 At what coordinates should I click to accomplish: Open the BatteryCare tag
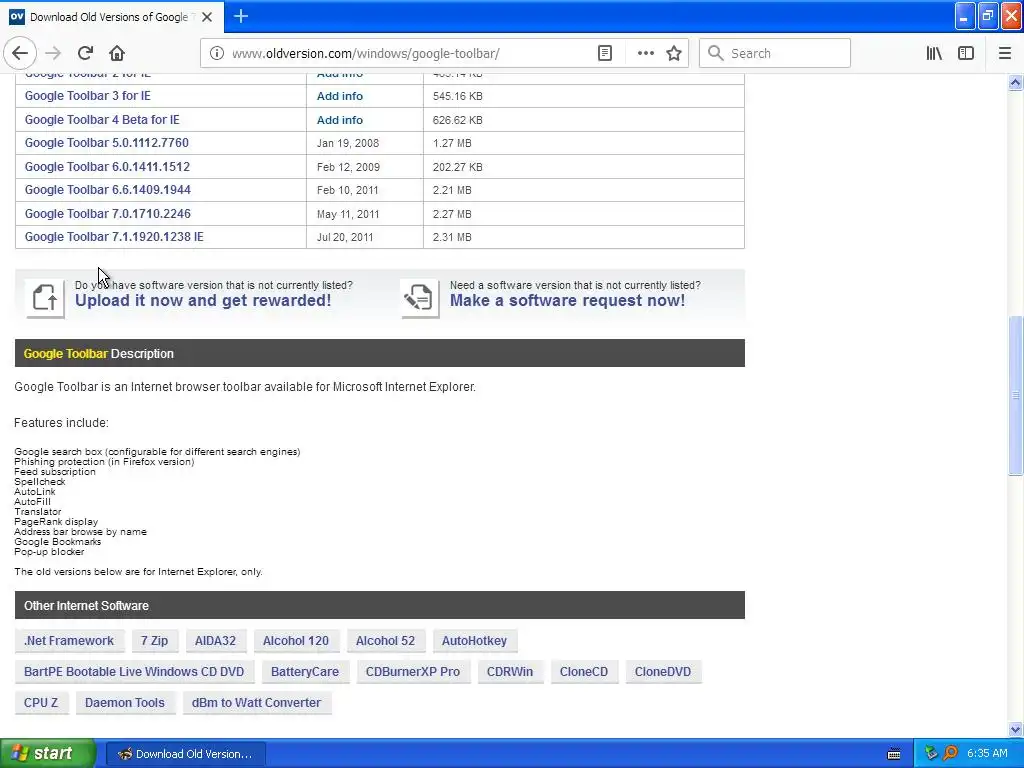pyautogui.click(x=305, y=671)
